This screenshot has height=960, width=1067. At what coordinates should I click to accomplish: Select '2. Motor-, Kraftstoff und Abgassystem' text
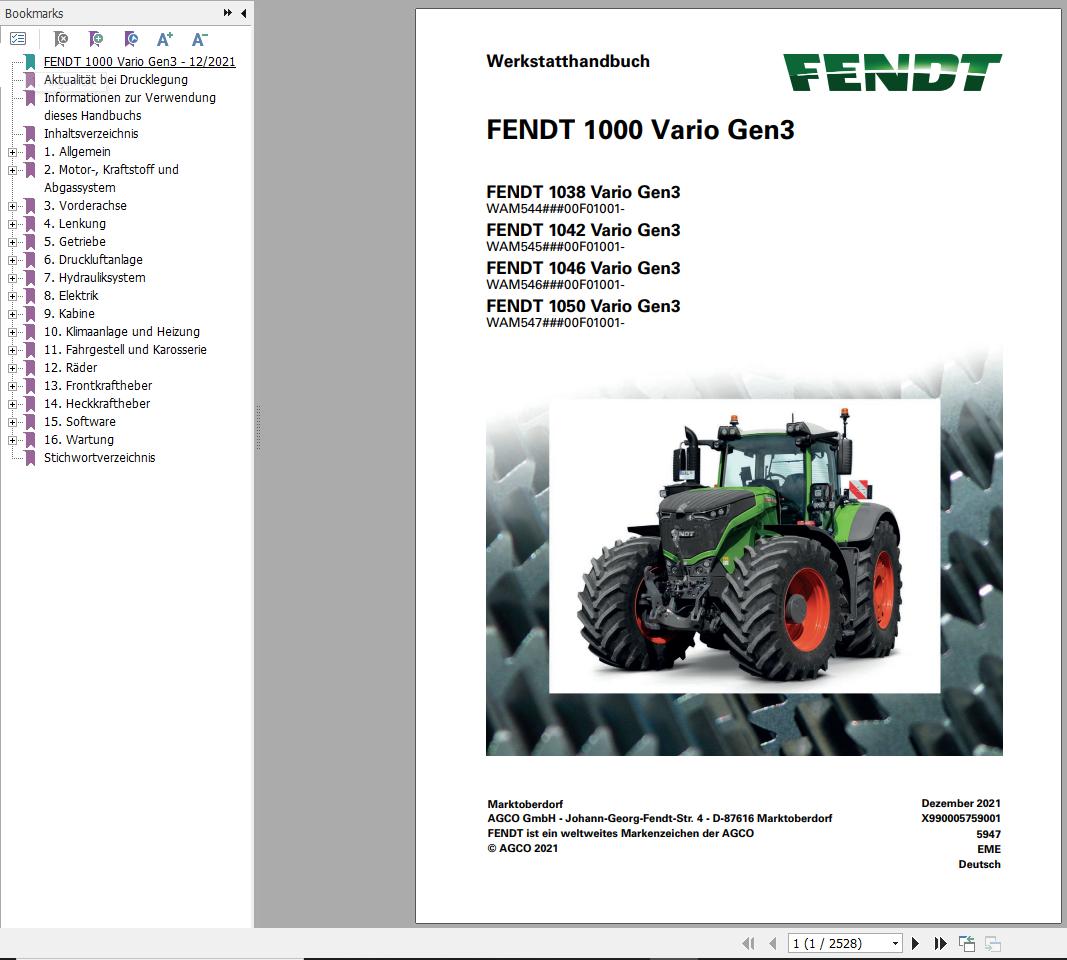point(111,178)
